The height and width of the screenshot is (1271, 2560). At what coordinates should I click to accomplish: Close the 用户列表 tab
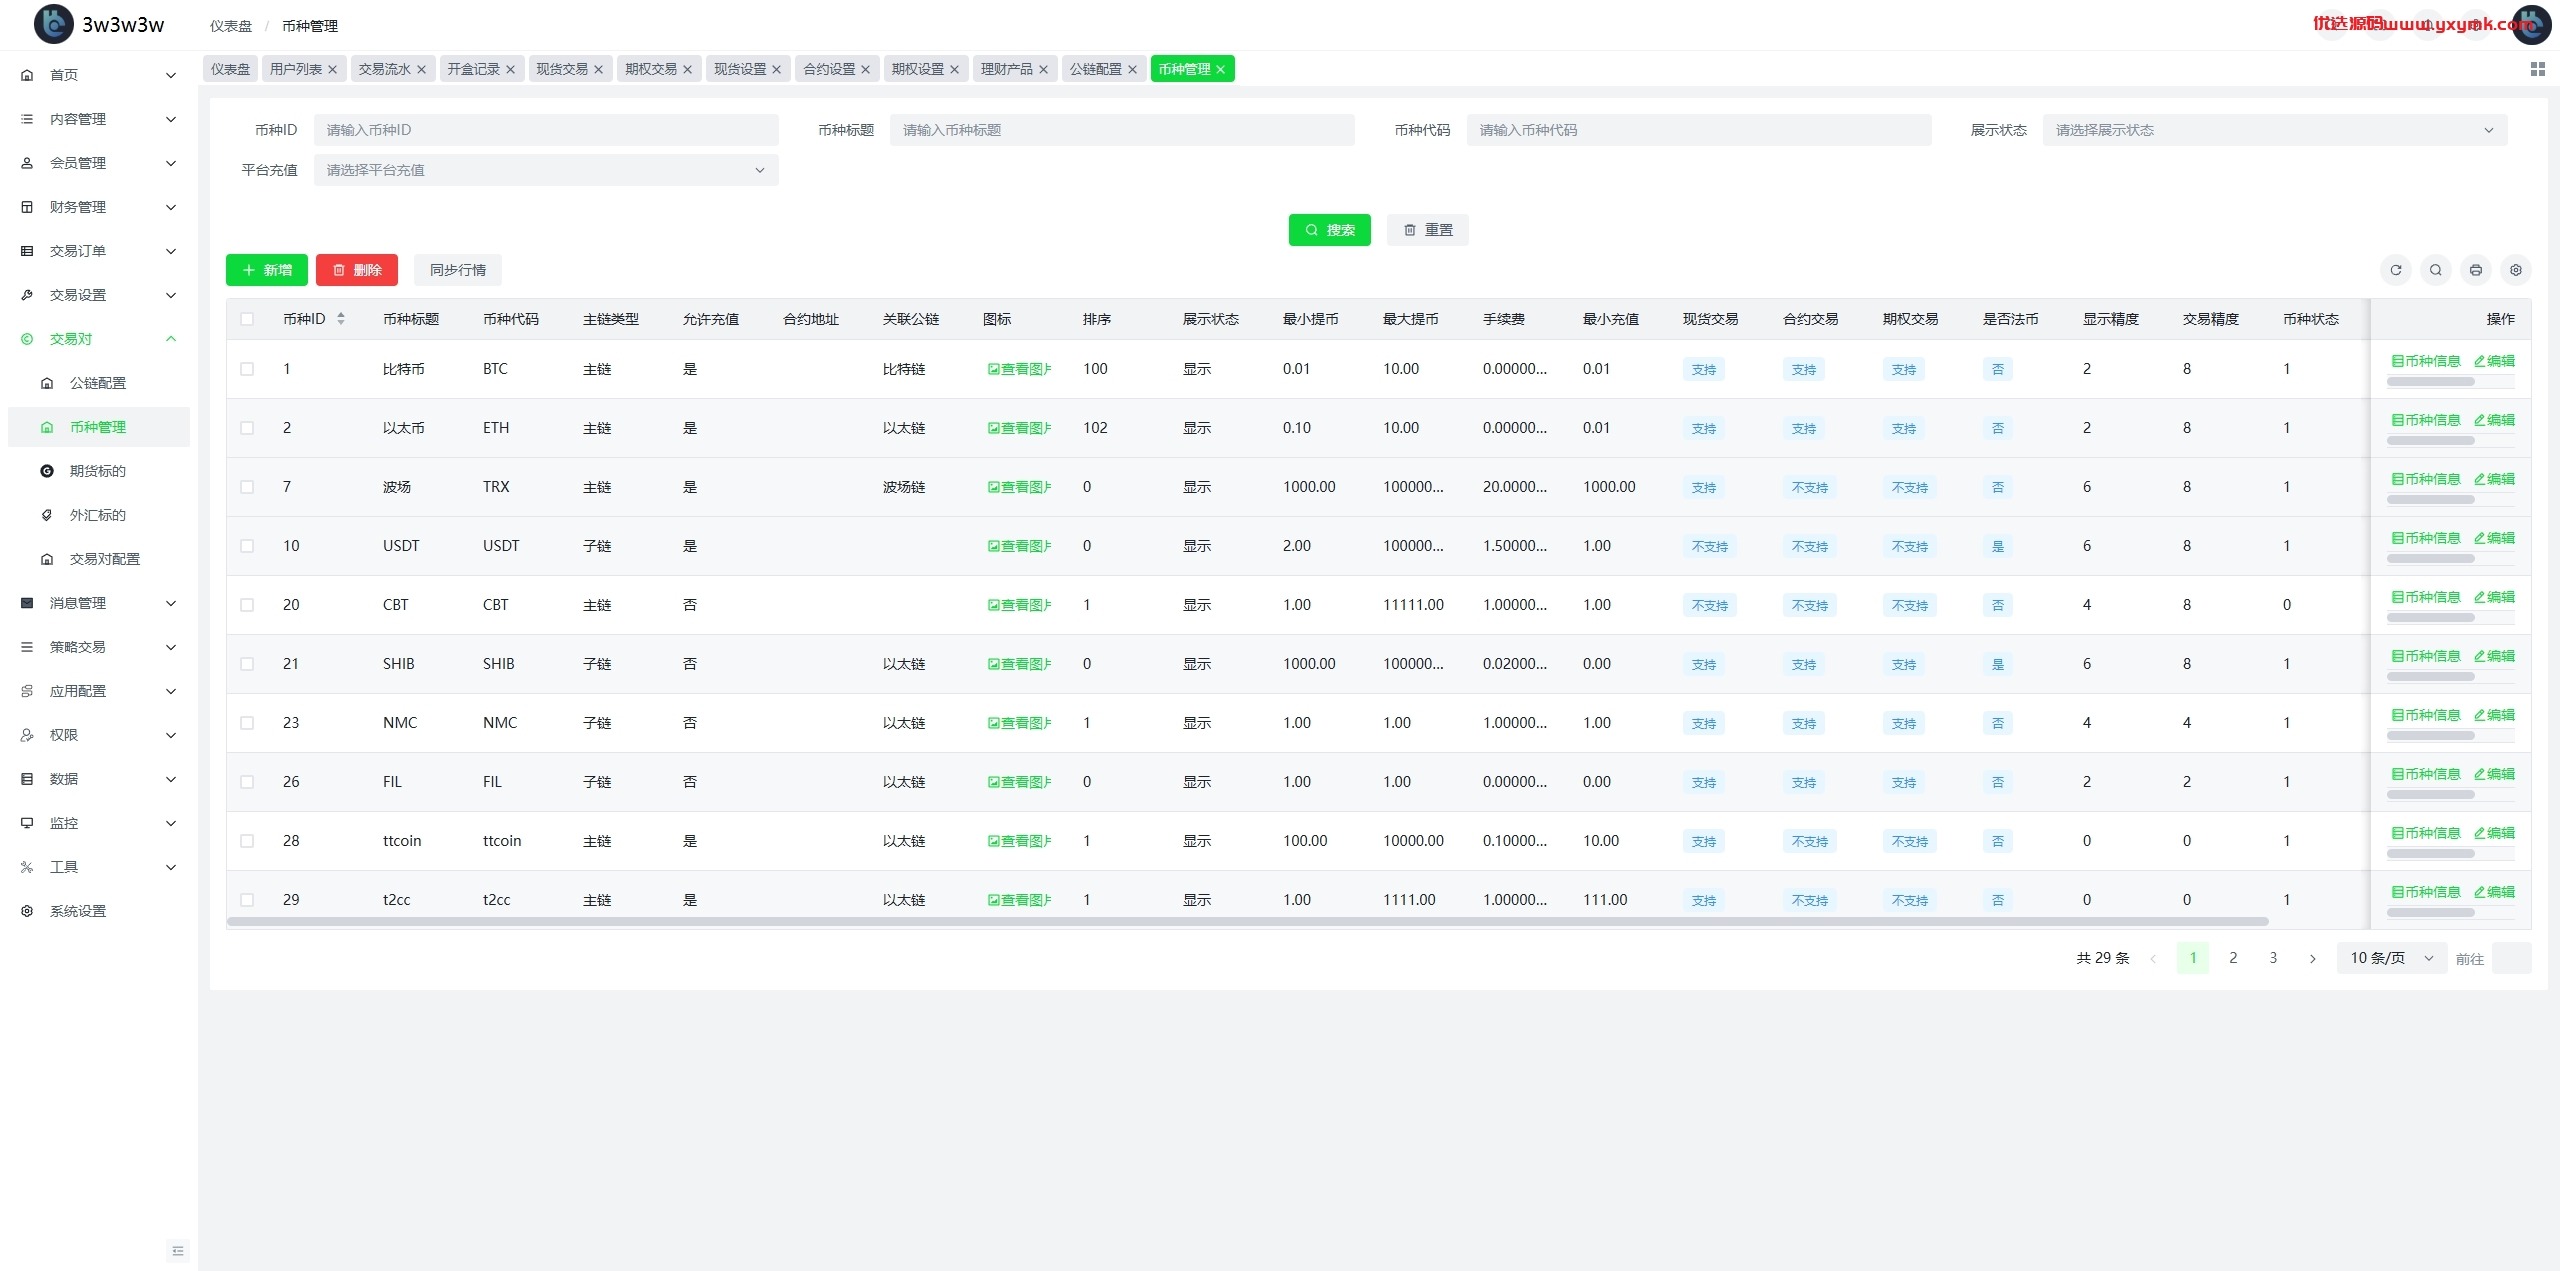(332, 69)
